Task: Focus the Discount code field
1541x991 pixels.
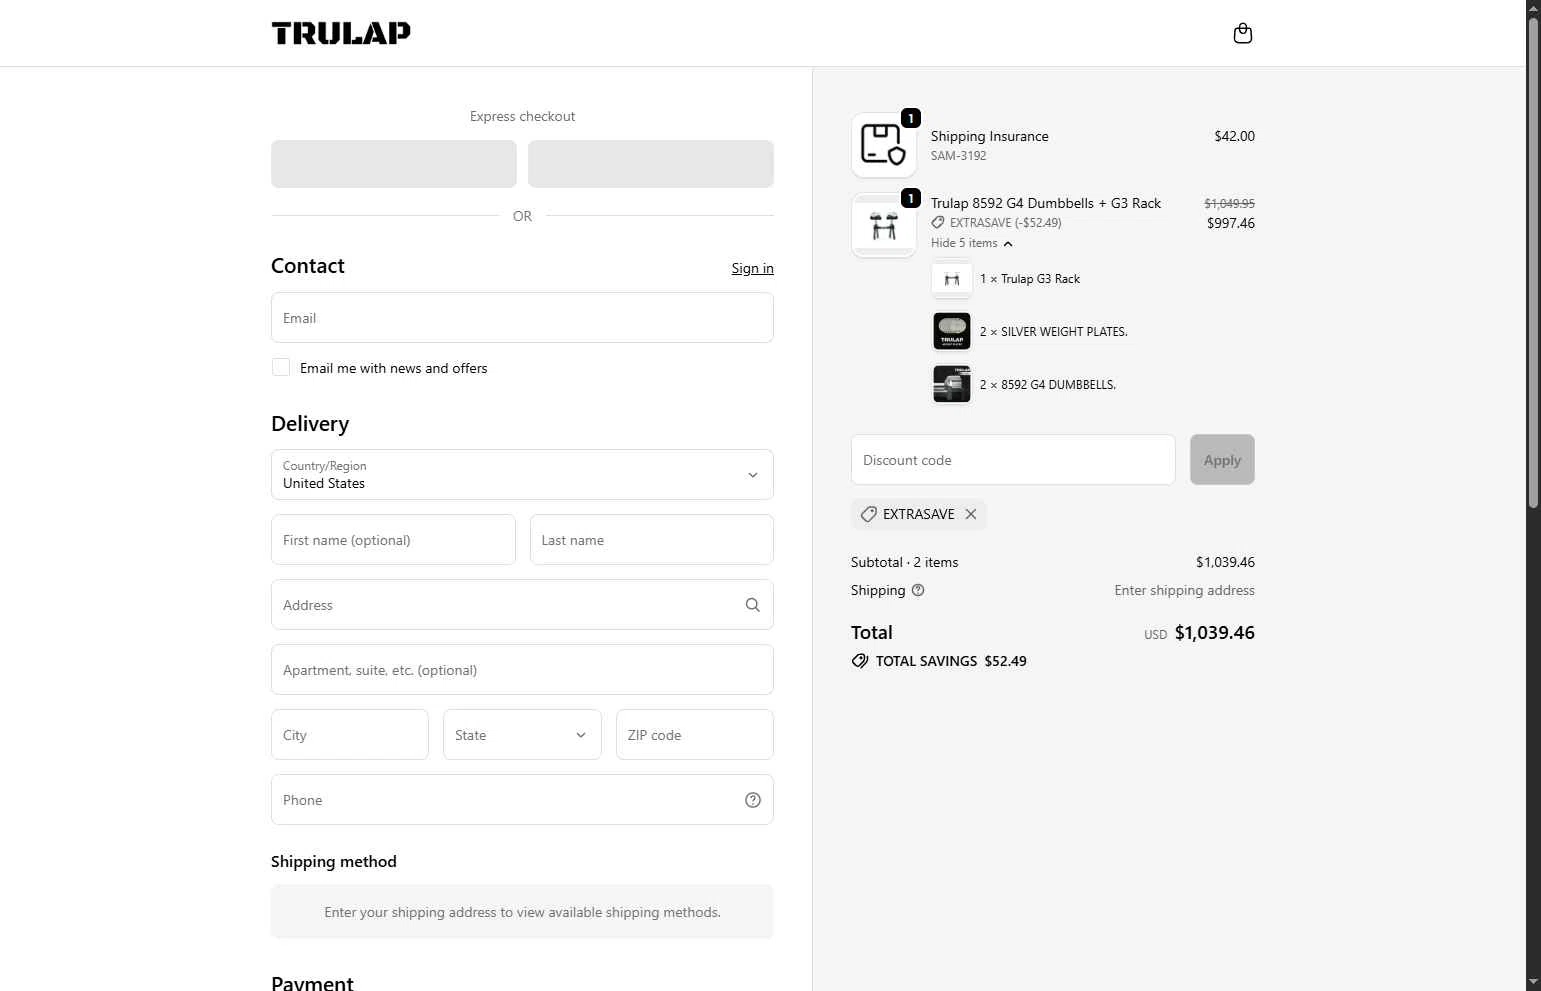Action: coord(1013,460)
